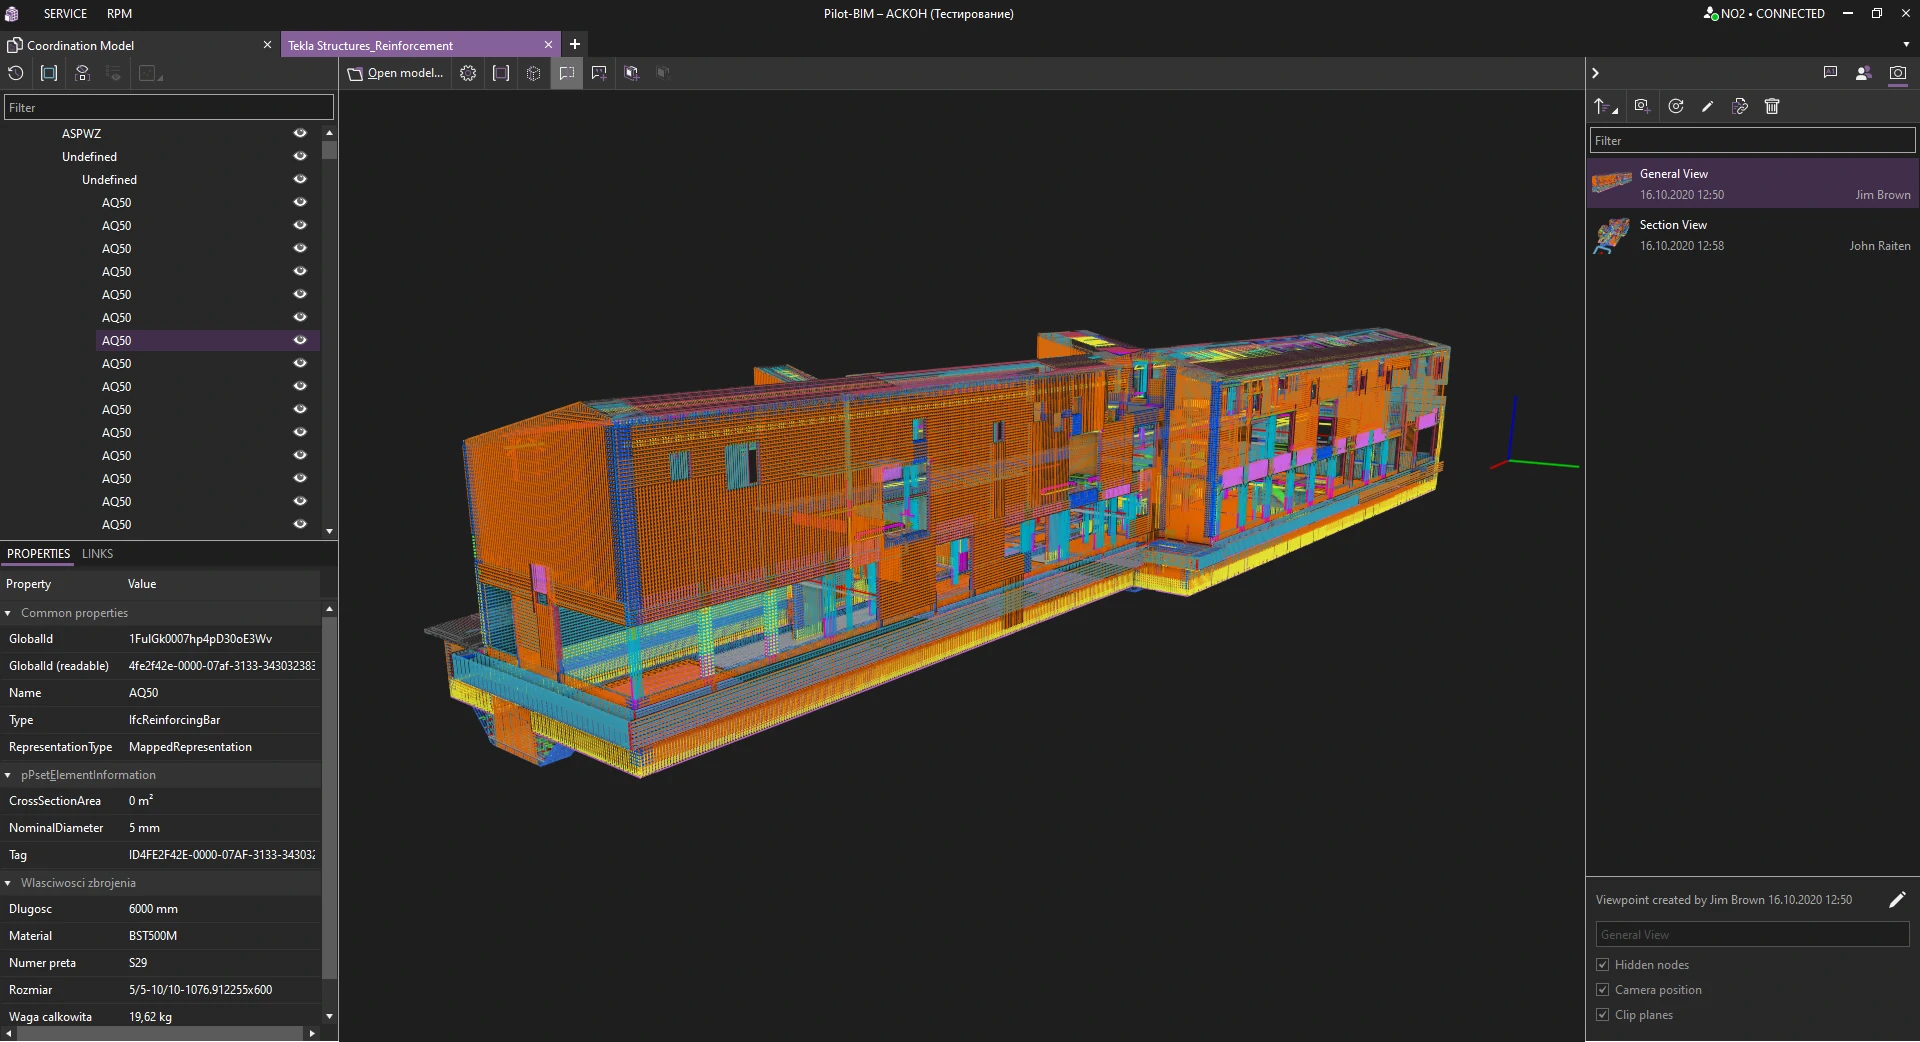The width and height of the screenshot is (1920, 1042).
Task: Hide the ASPWZ node using eye icon
Action: [300, 133]
